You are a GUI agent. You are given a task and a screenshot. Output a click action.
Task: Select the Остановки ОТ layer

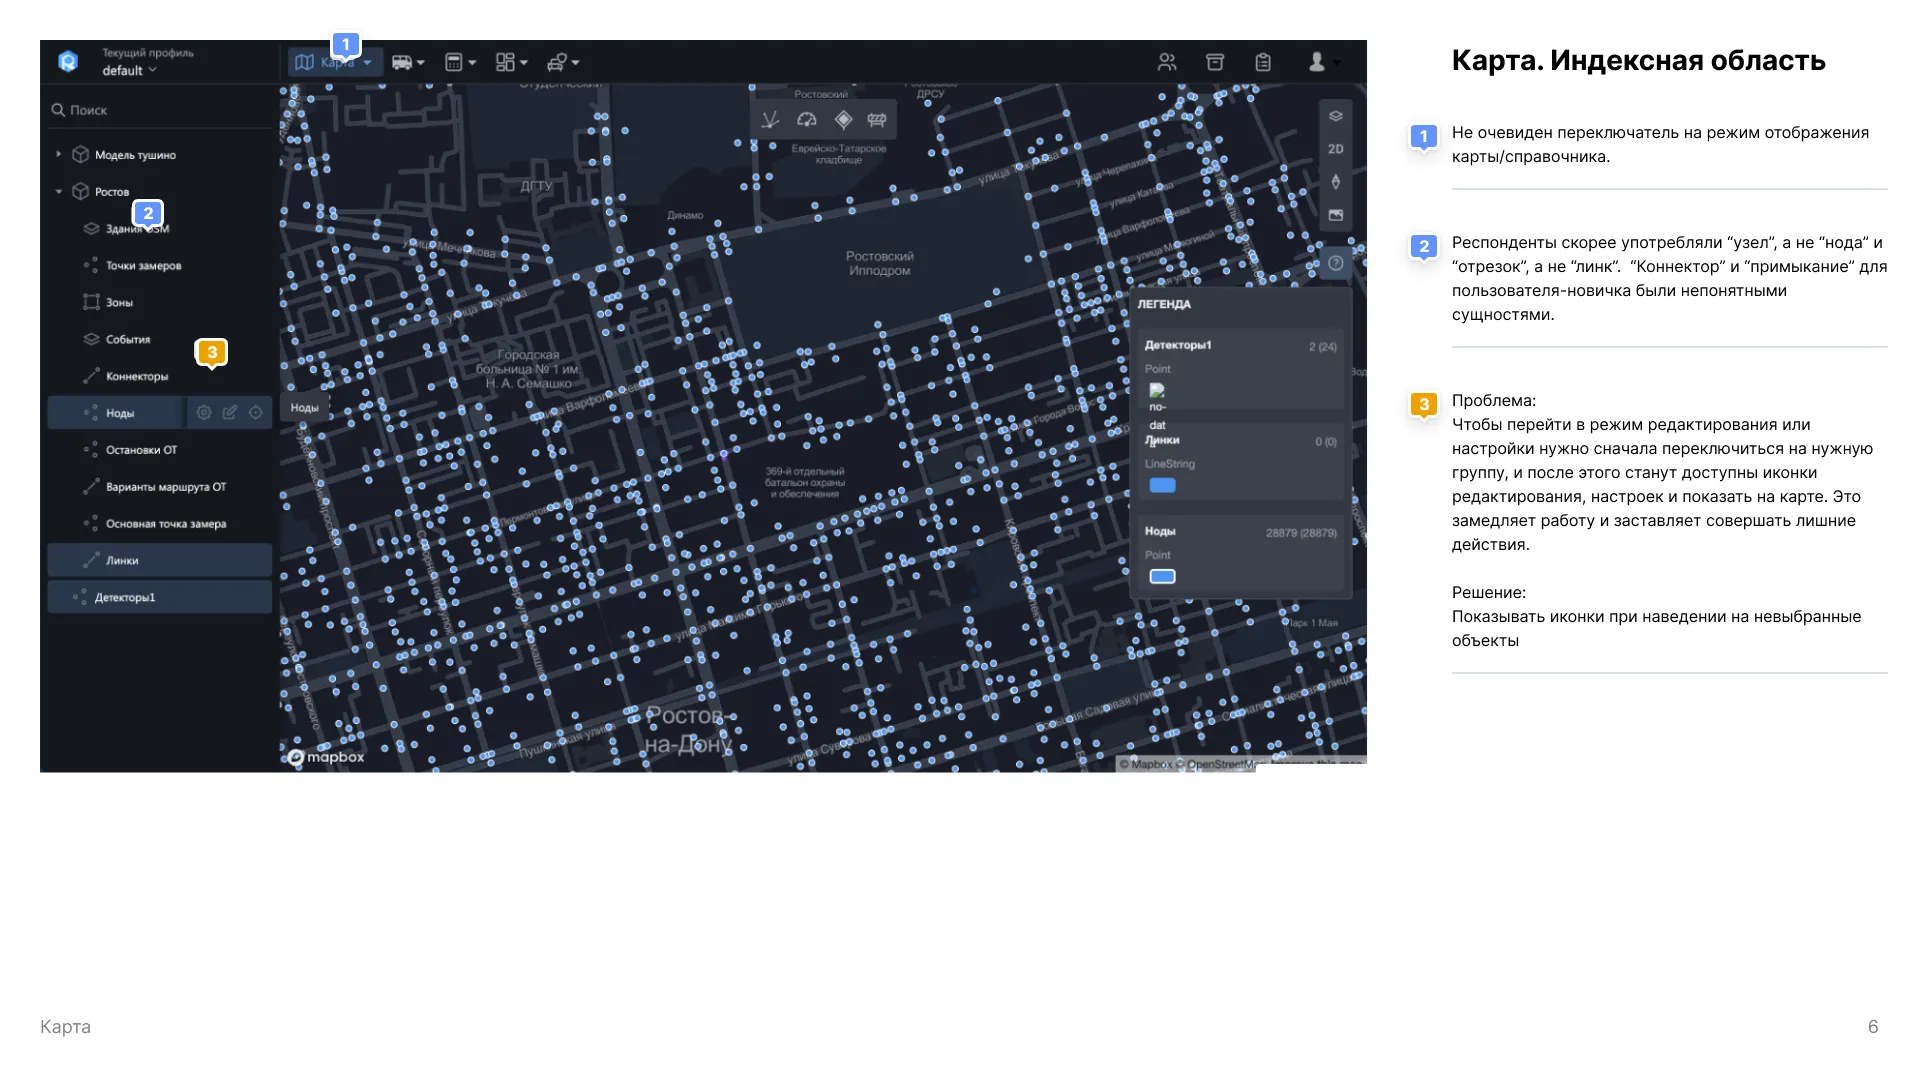point(141,450)
